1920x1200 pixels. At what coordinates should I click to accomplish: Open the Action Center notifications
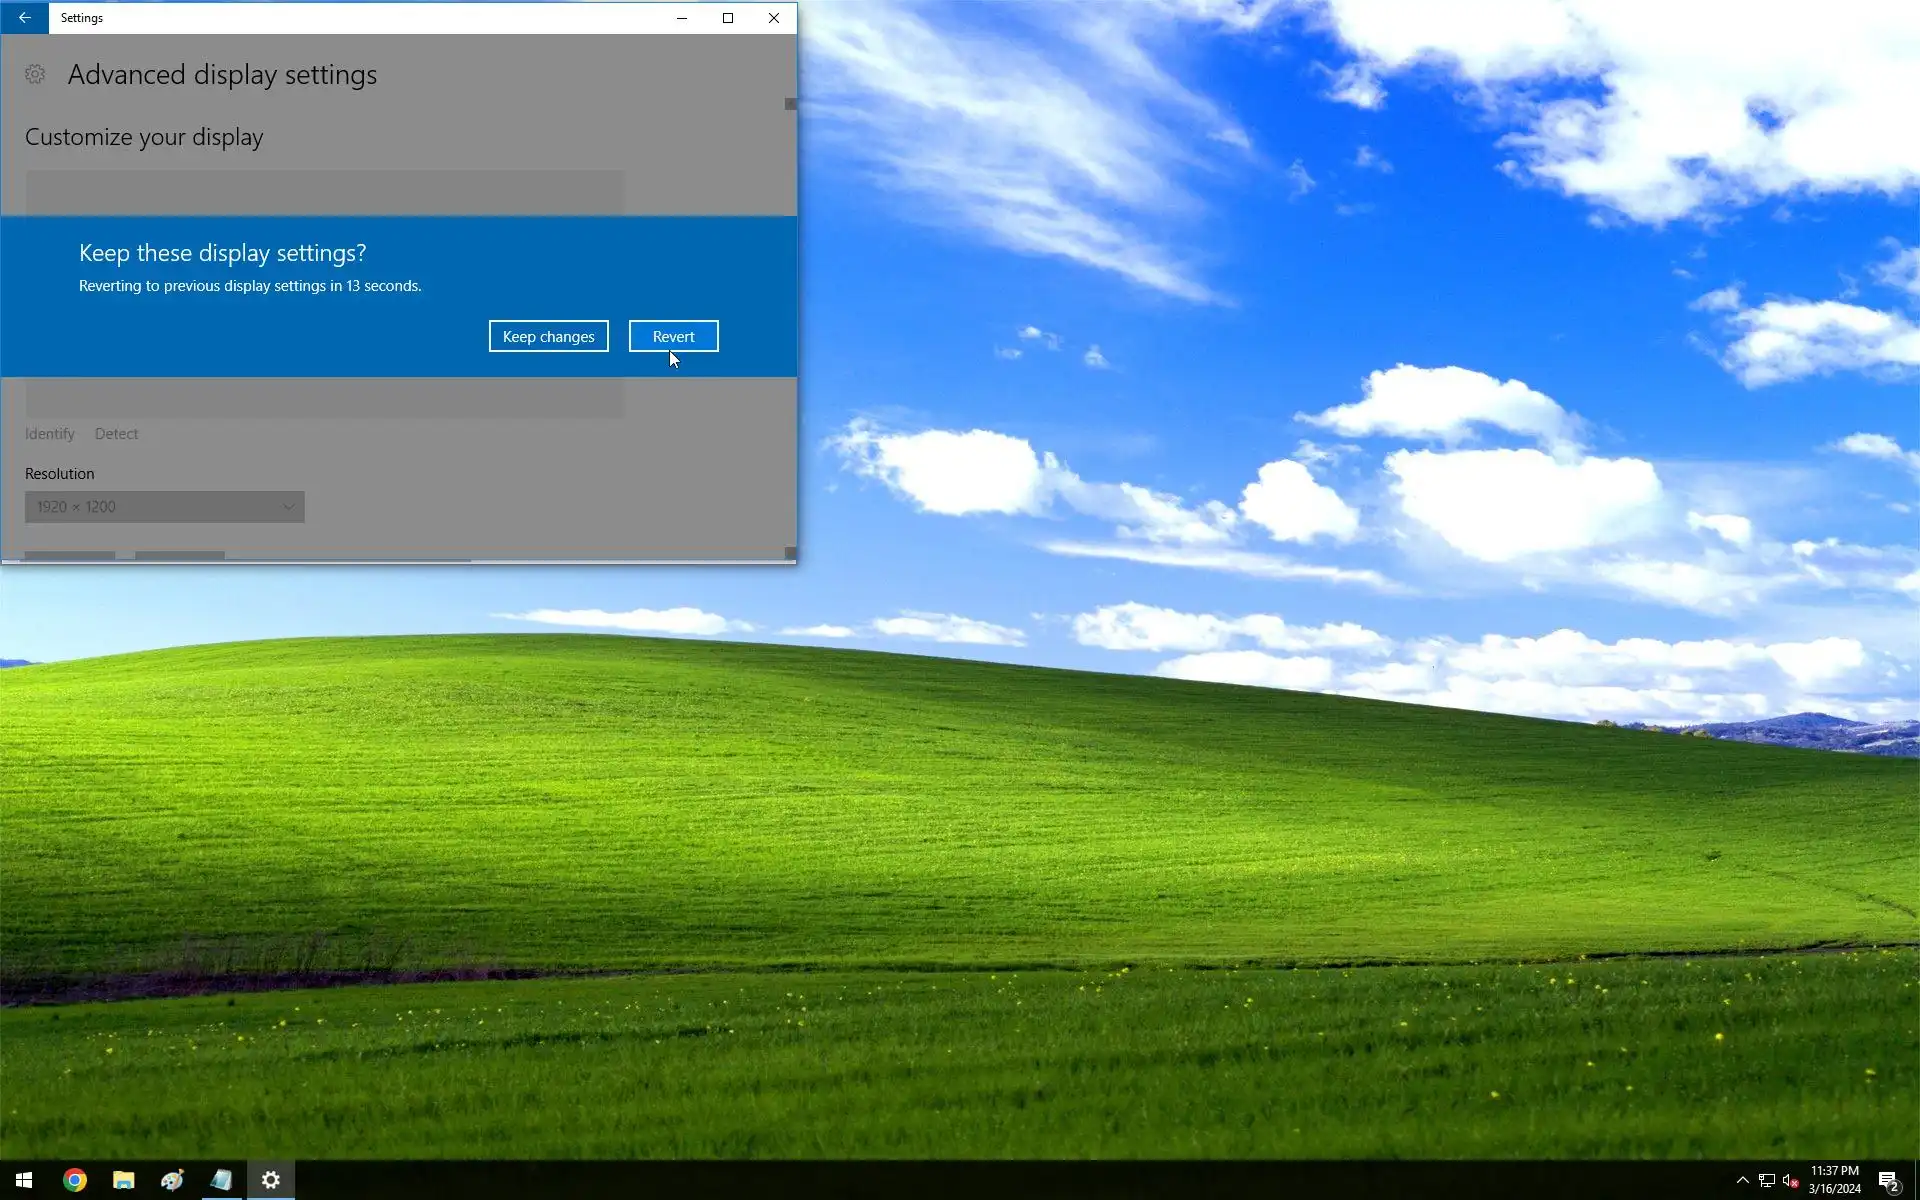(x=1888, y=1180)
